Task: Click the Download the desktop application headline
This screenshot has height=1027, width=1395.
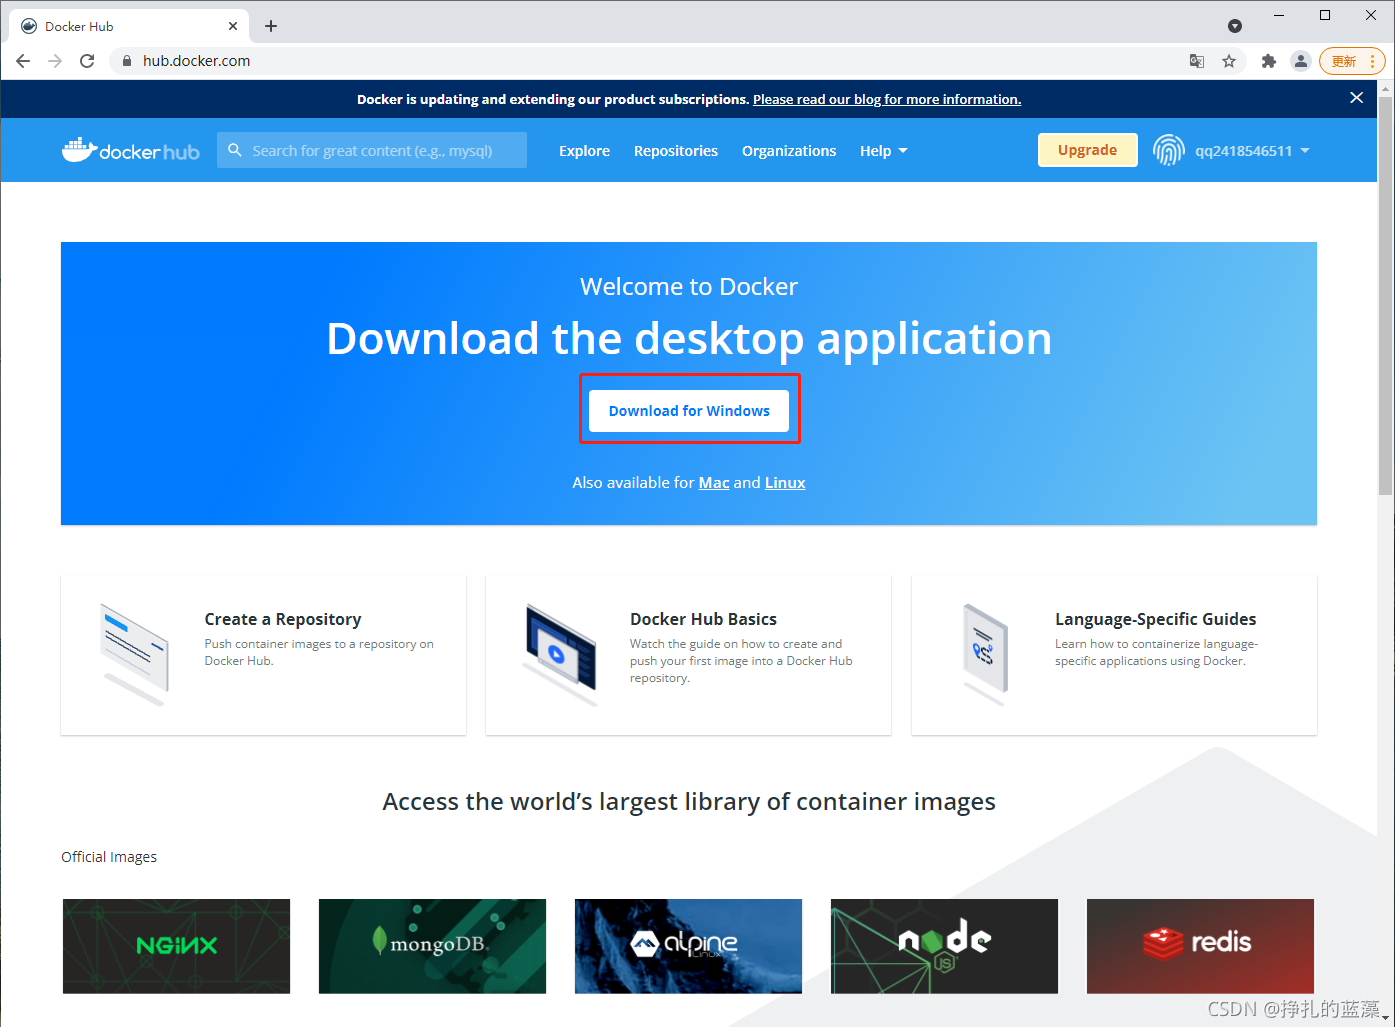Action: (689, 339)
